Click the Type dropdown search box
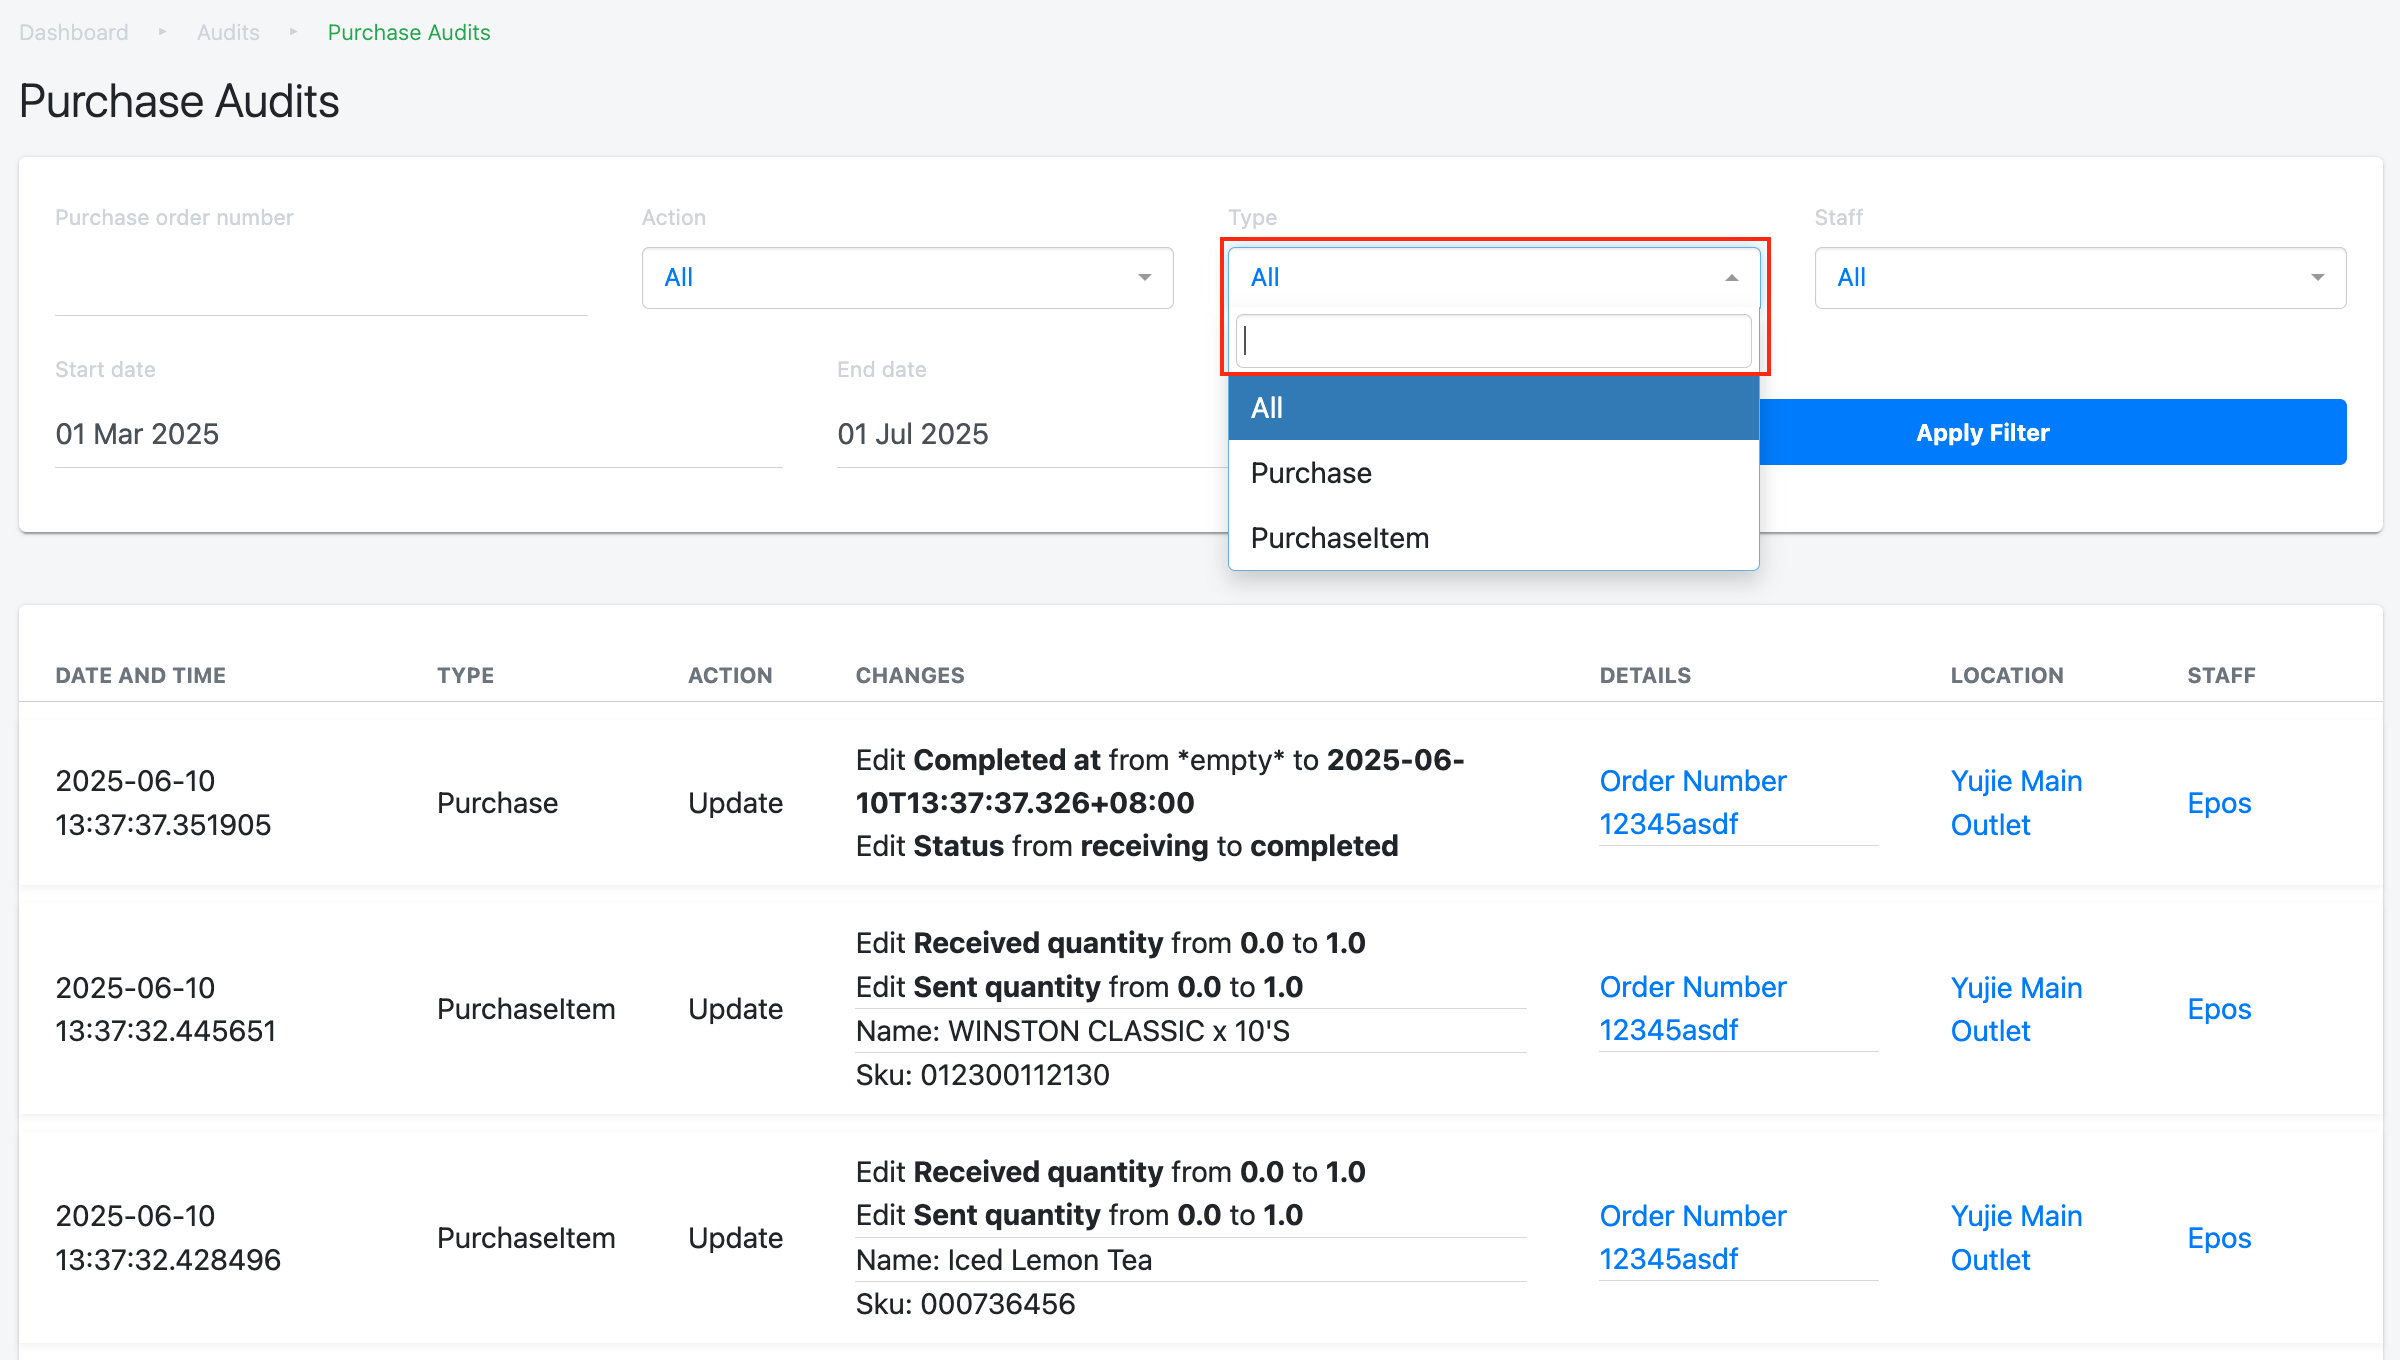 [x=1492, y=342]
